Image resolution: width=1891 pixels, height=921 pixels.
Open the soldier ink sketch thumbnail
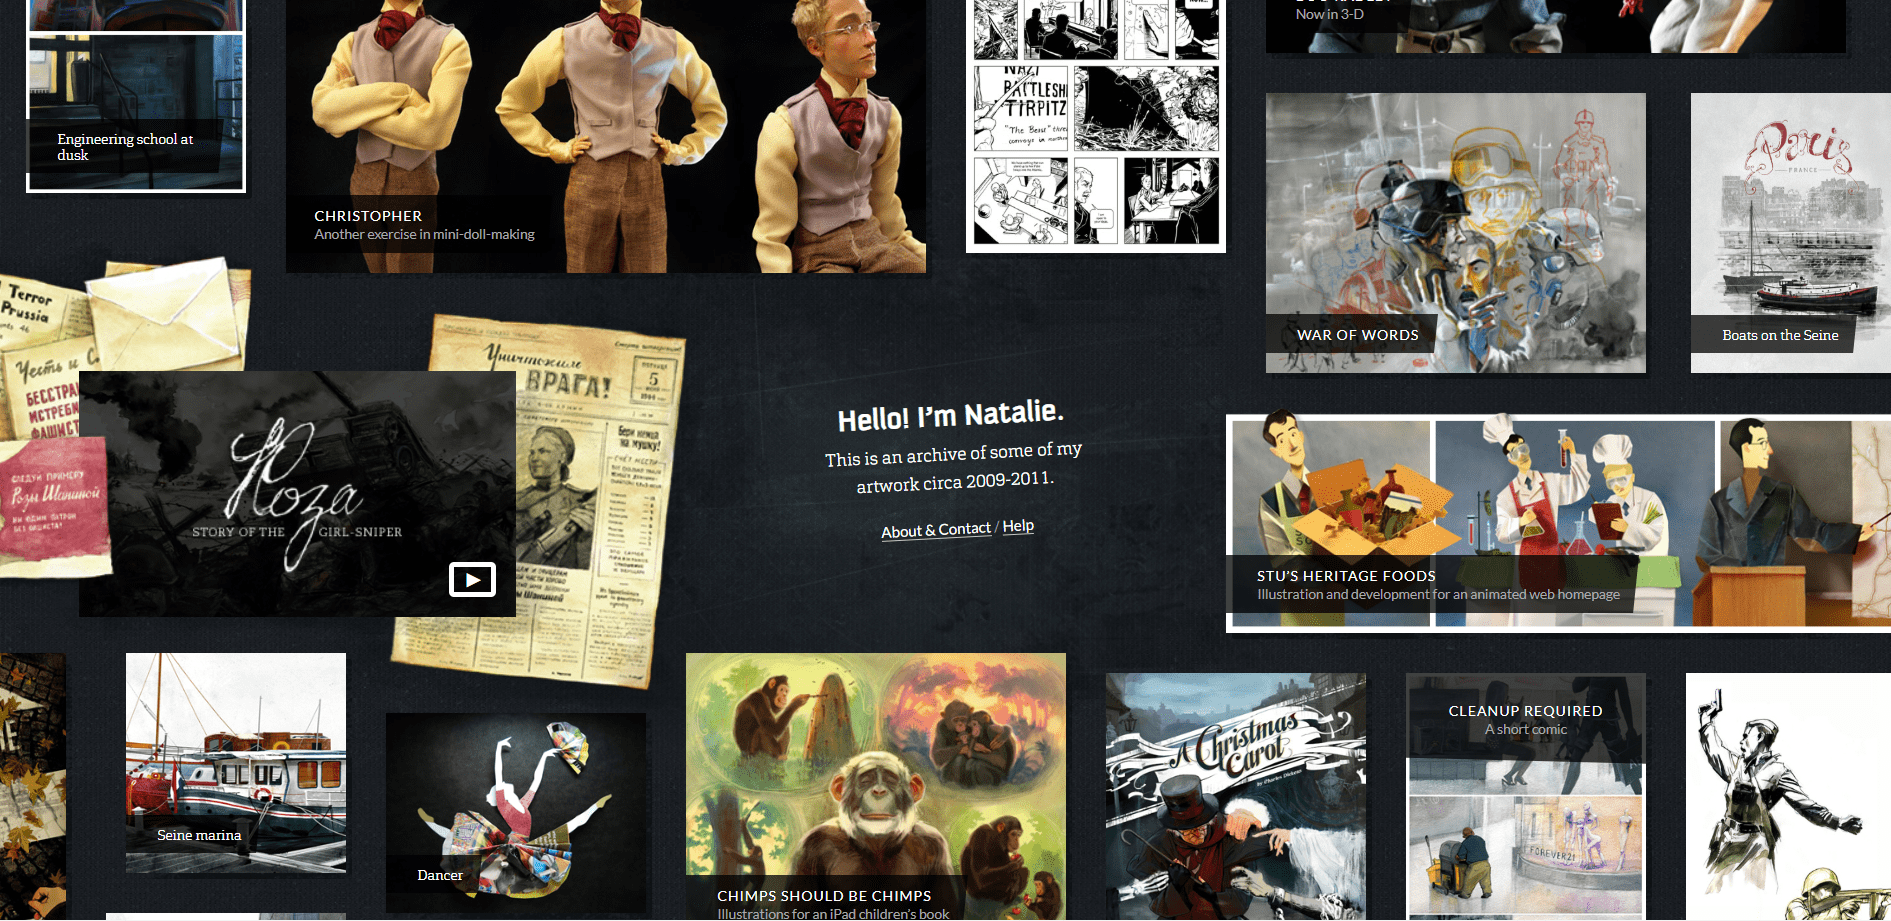click(1787, 795)
